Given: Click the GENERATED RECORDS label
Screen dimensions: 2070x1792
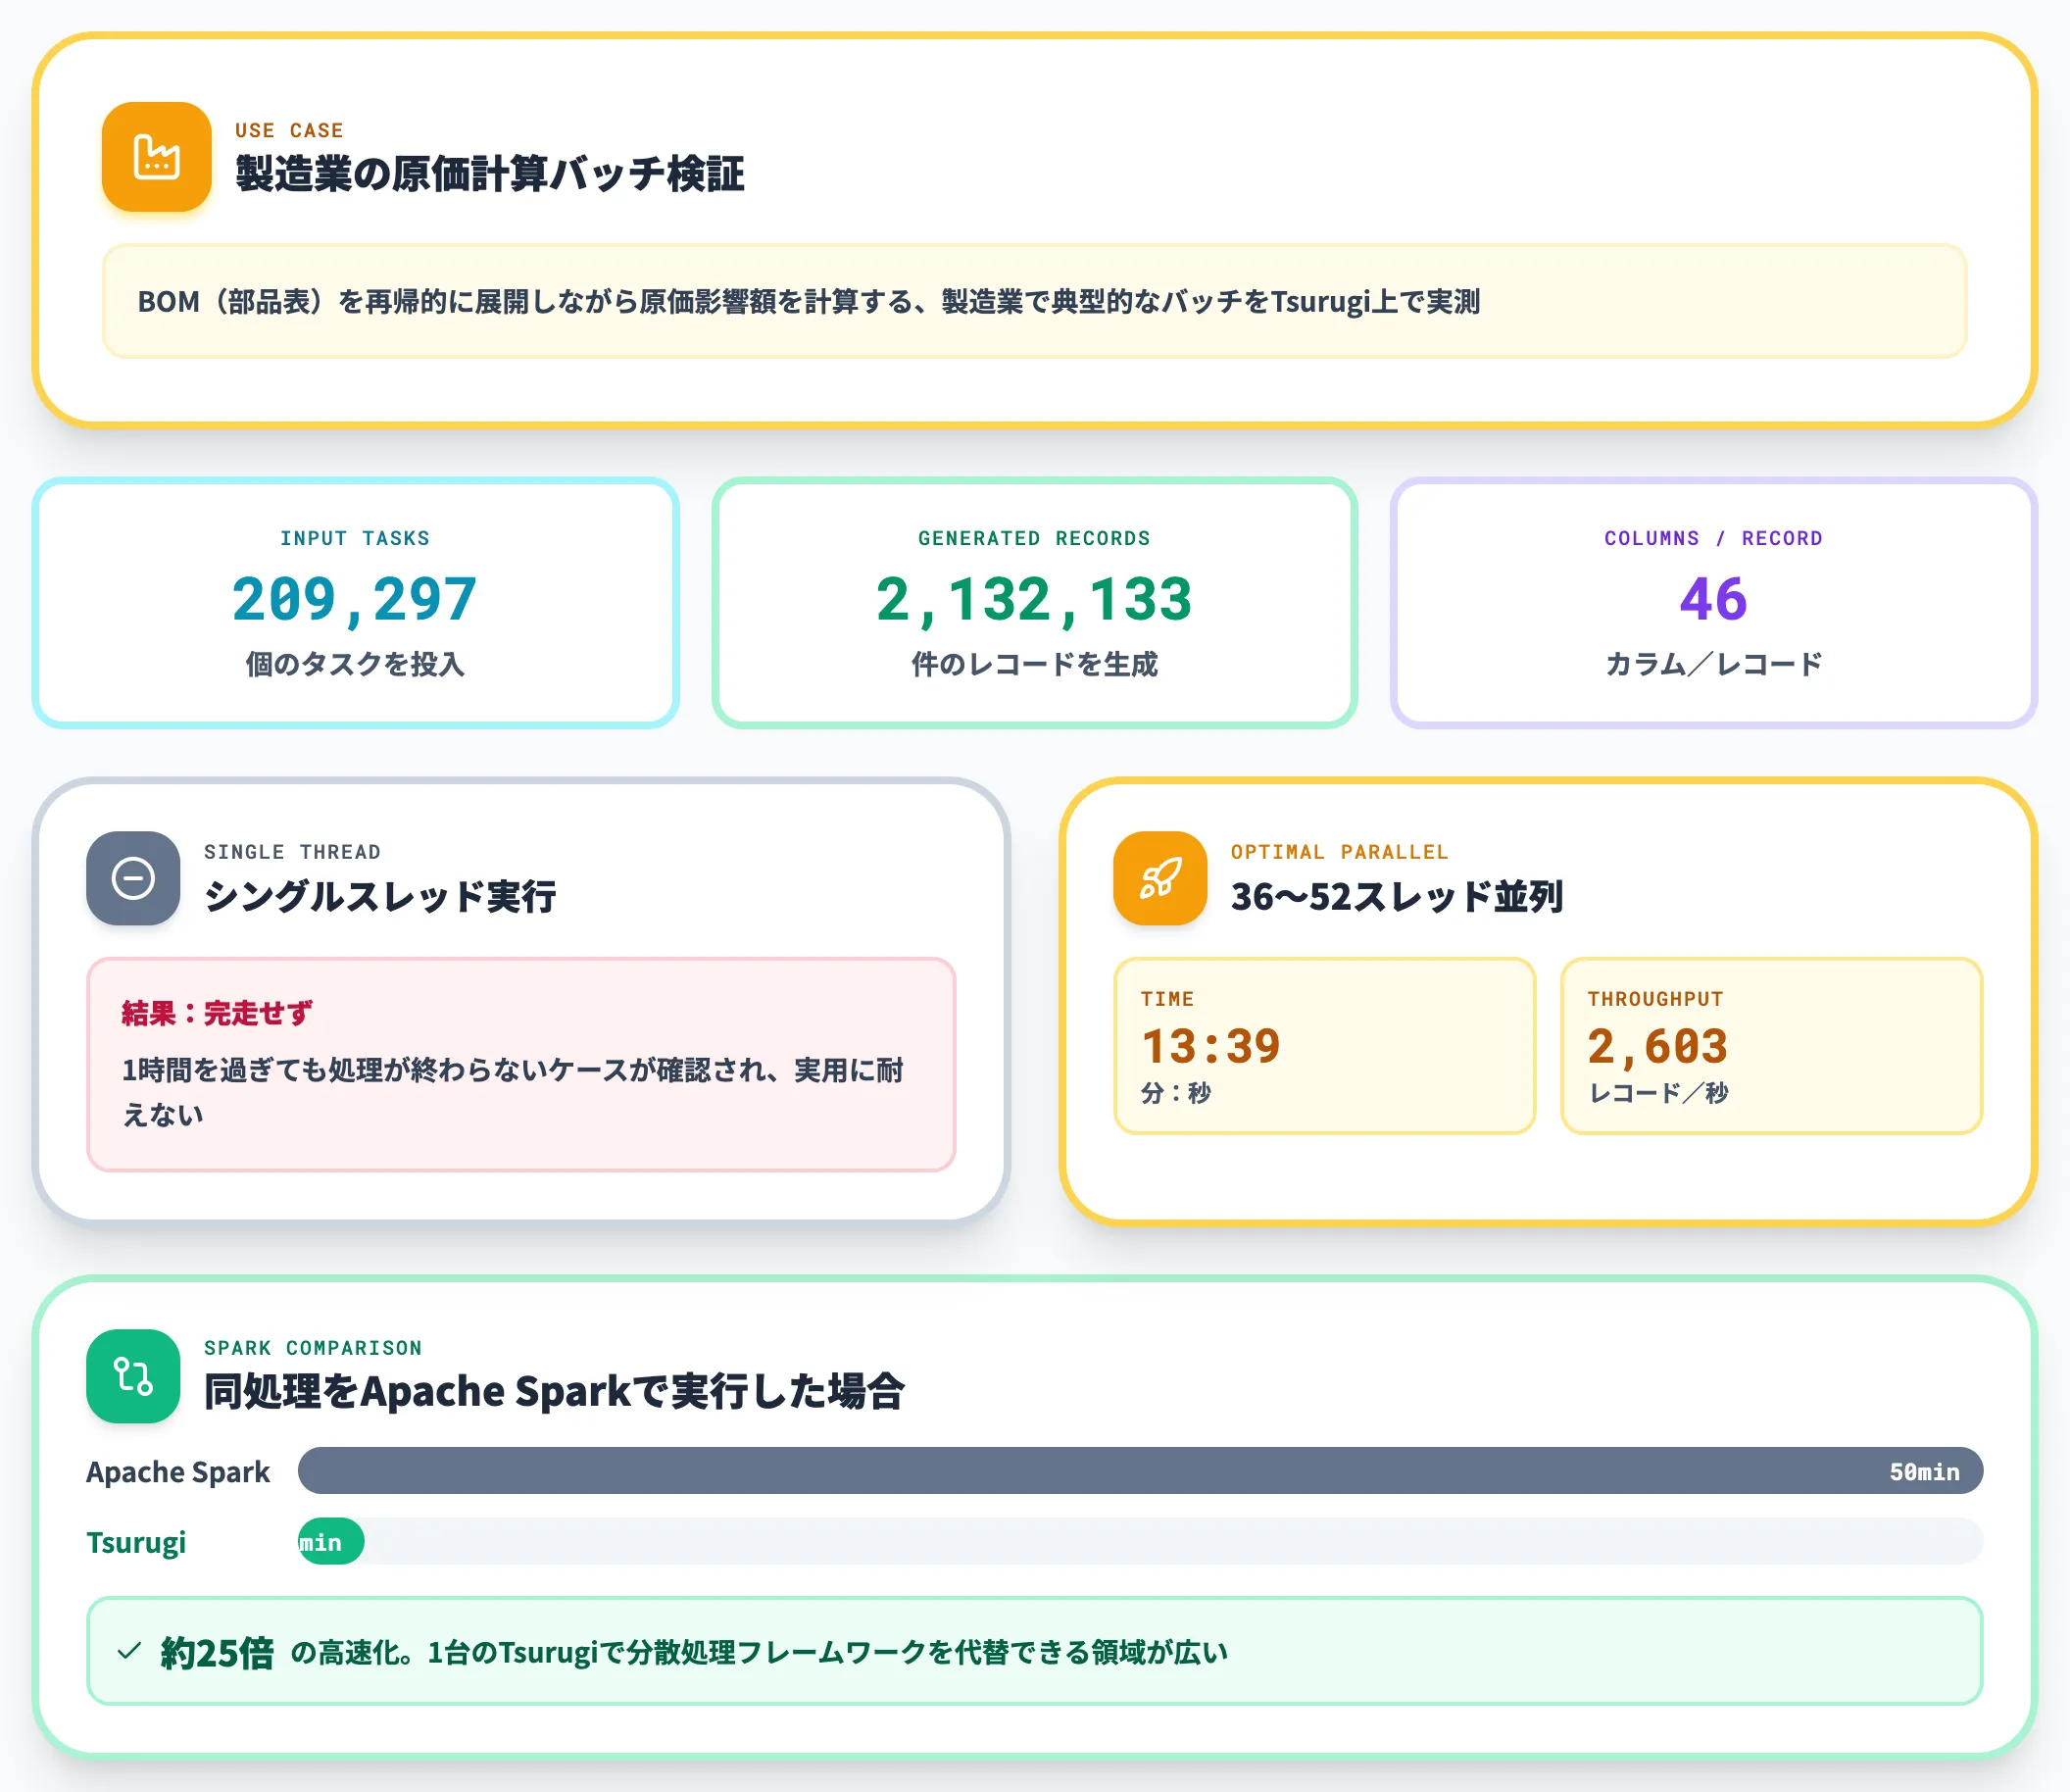Looking at the screenshot, I should pos(1034,538).
